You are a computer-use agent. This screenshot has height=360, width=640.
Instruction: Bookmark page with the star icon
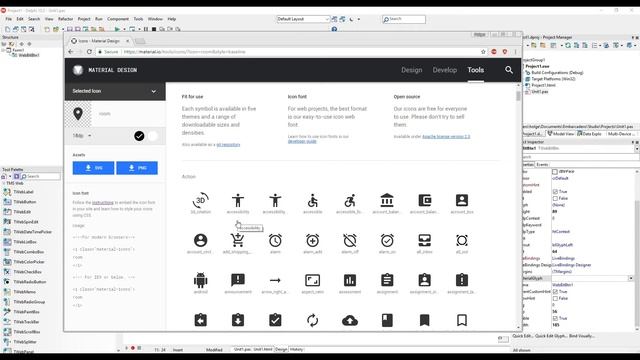483,52
